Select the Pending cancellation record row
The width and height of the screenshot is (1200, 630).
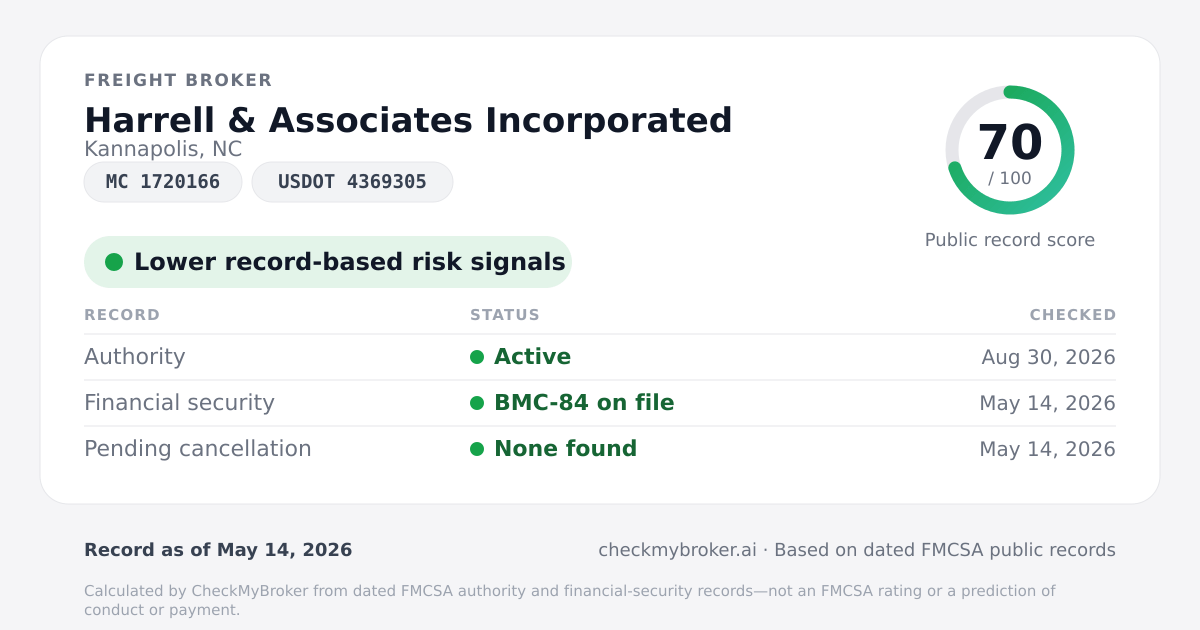pos(600,449)
